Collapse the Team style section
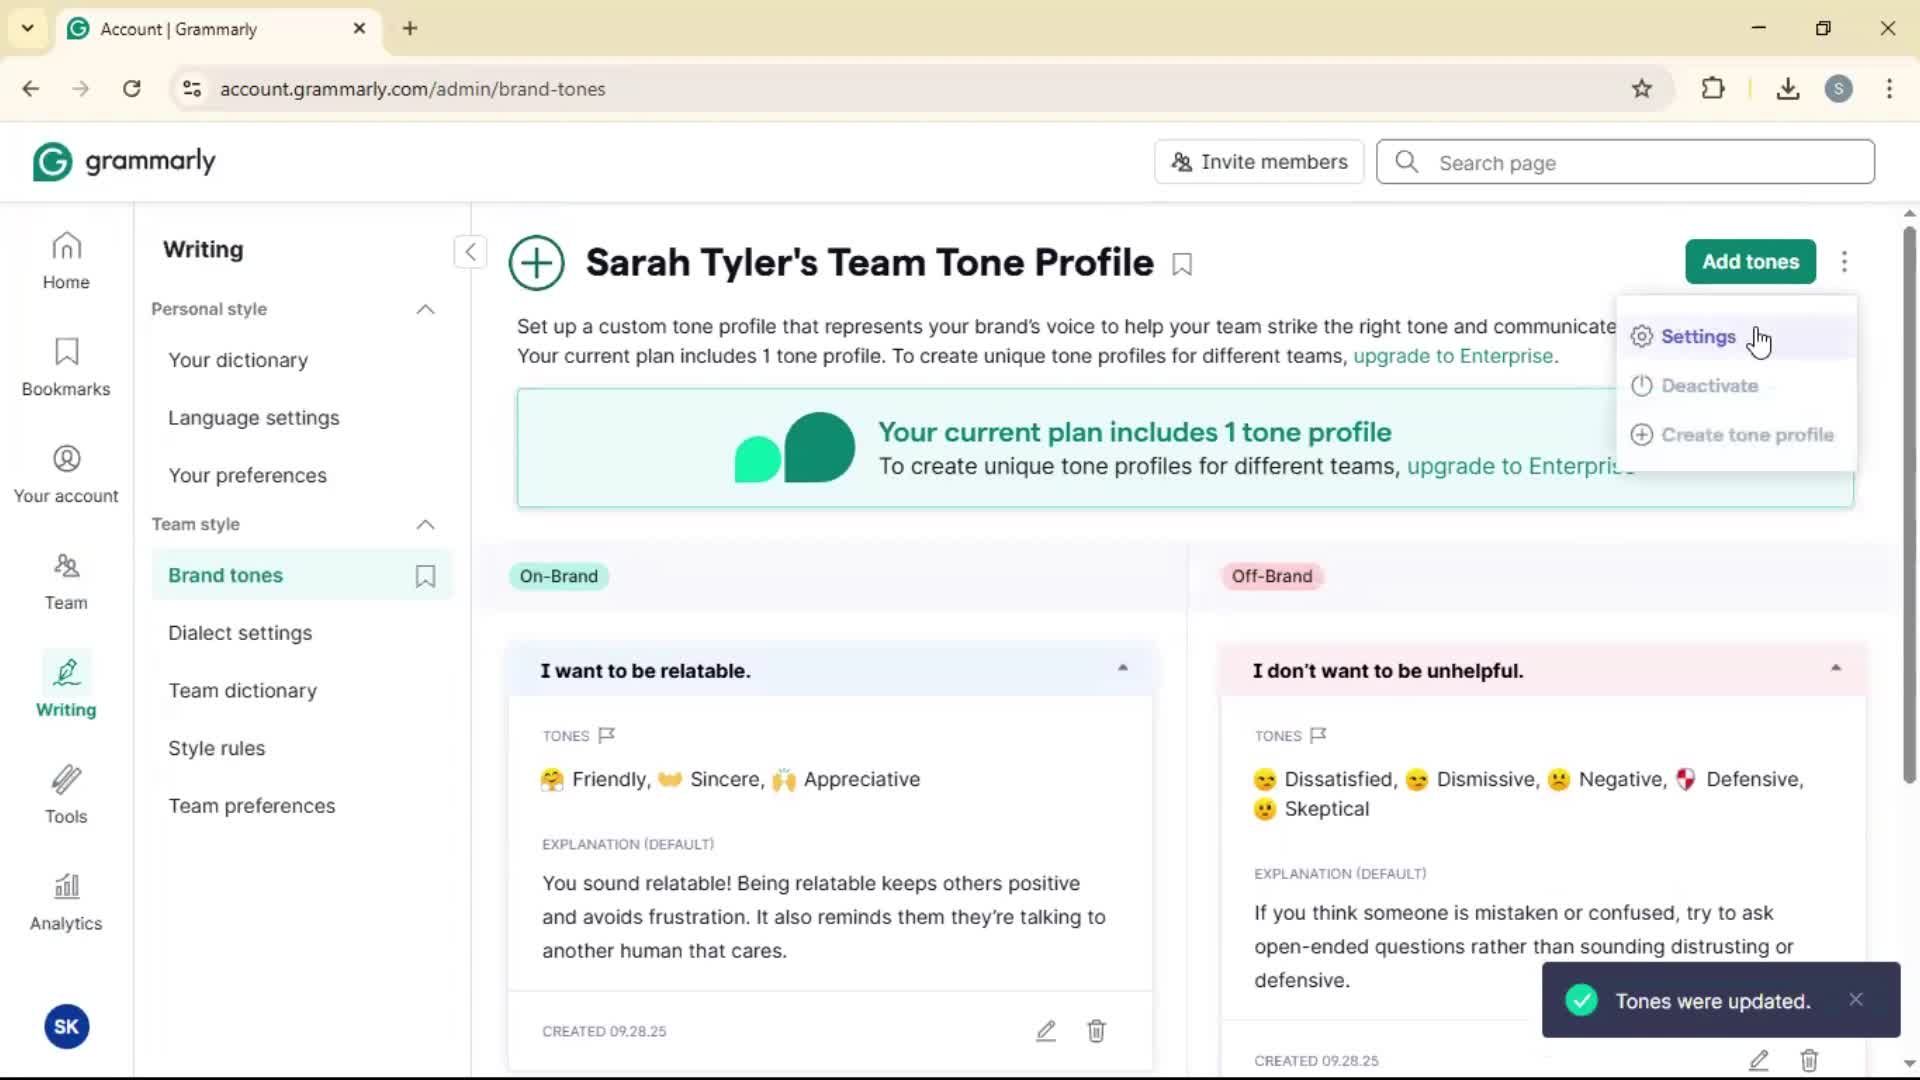Viewport: 1920px width, 1080px height. pyautogui.click(x=425, y=524)
